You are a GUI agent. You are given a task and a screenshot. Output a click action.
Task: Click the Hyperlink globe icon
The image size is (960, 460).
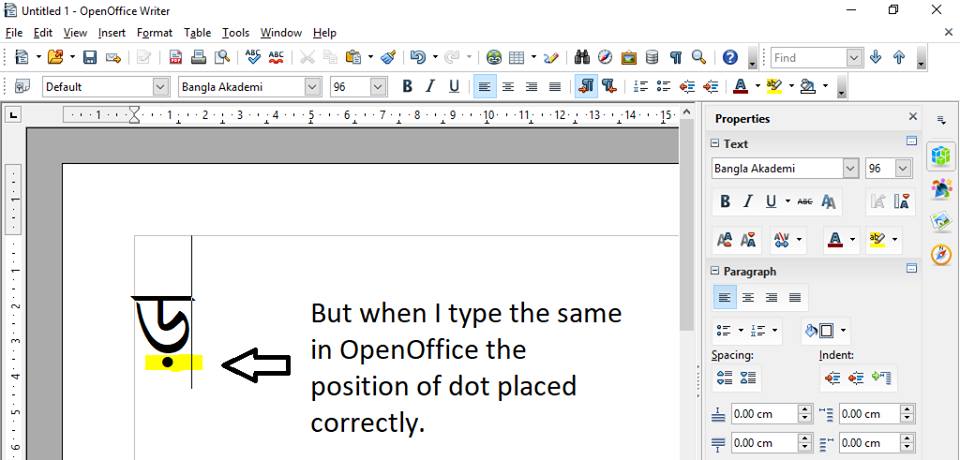pyautogui.click(x=494, y=58)
